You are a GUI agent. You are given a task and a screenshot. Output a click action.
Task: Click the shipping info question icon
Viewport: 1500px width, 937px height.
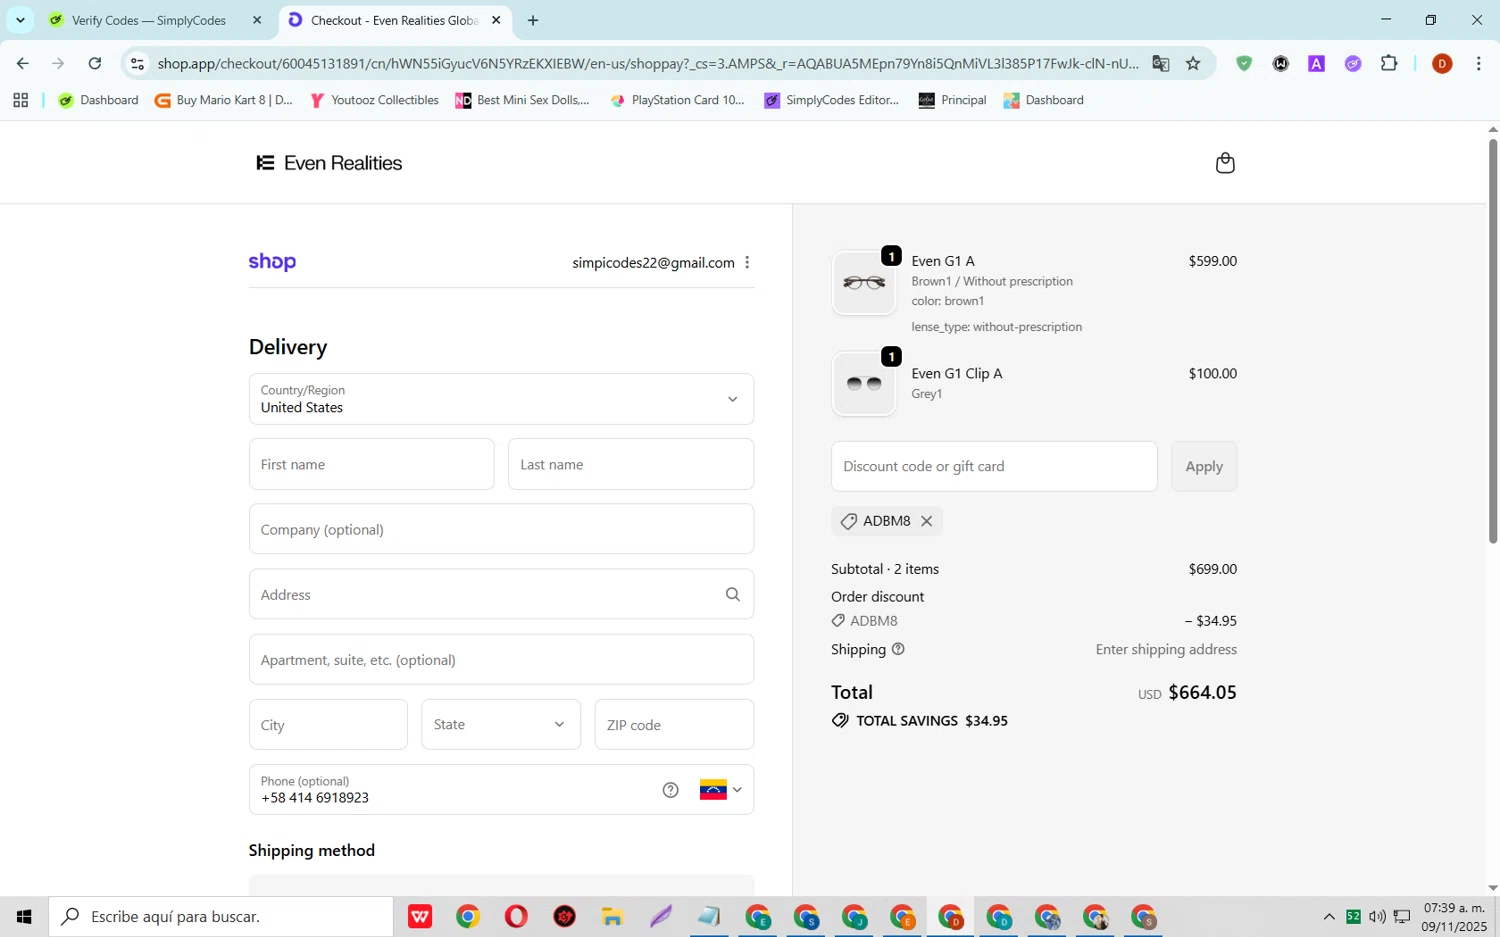click(898, 649)
